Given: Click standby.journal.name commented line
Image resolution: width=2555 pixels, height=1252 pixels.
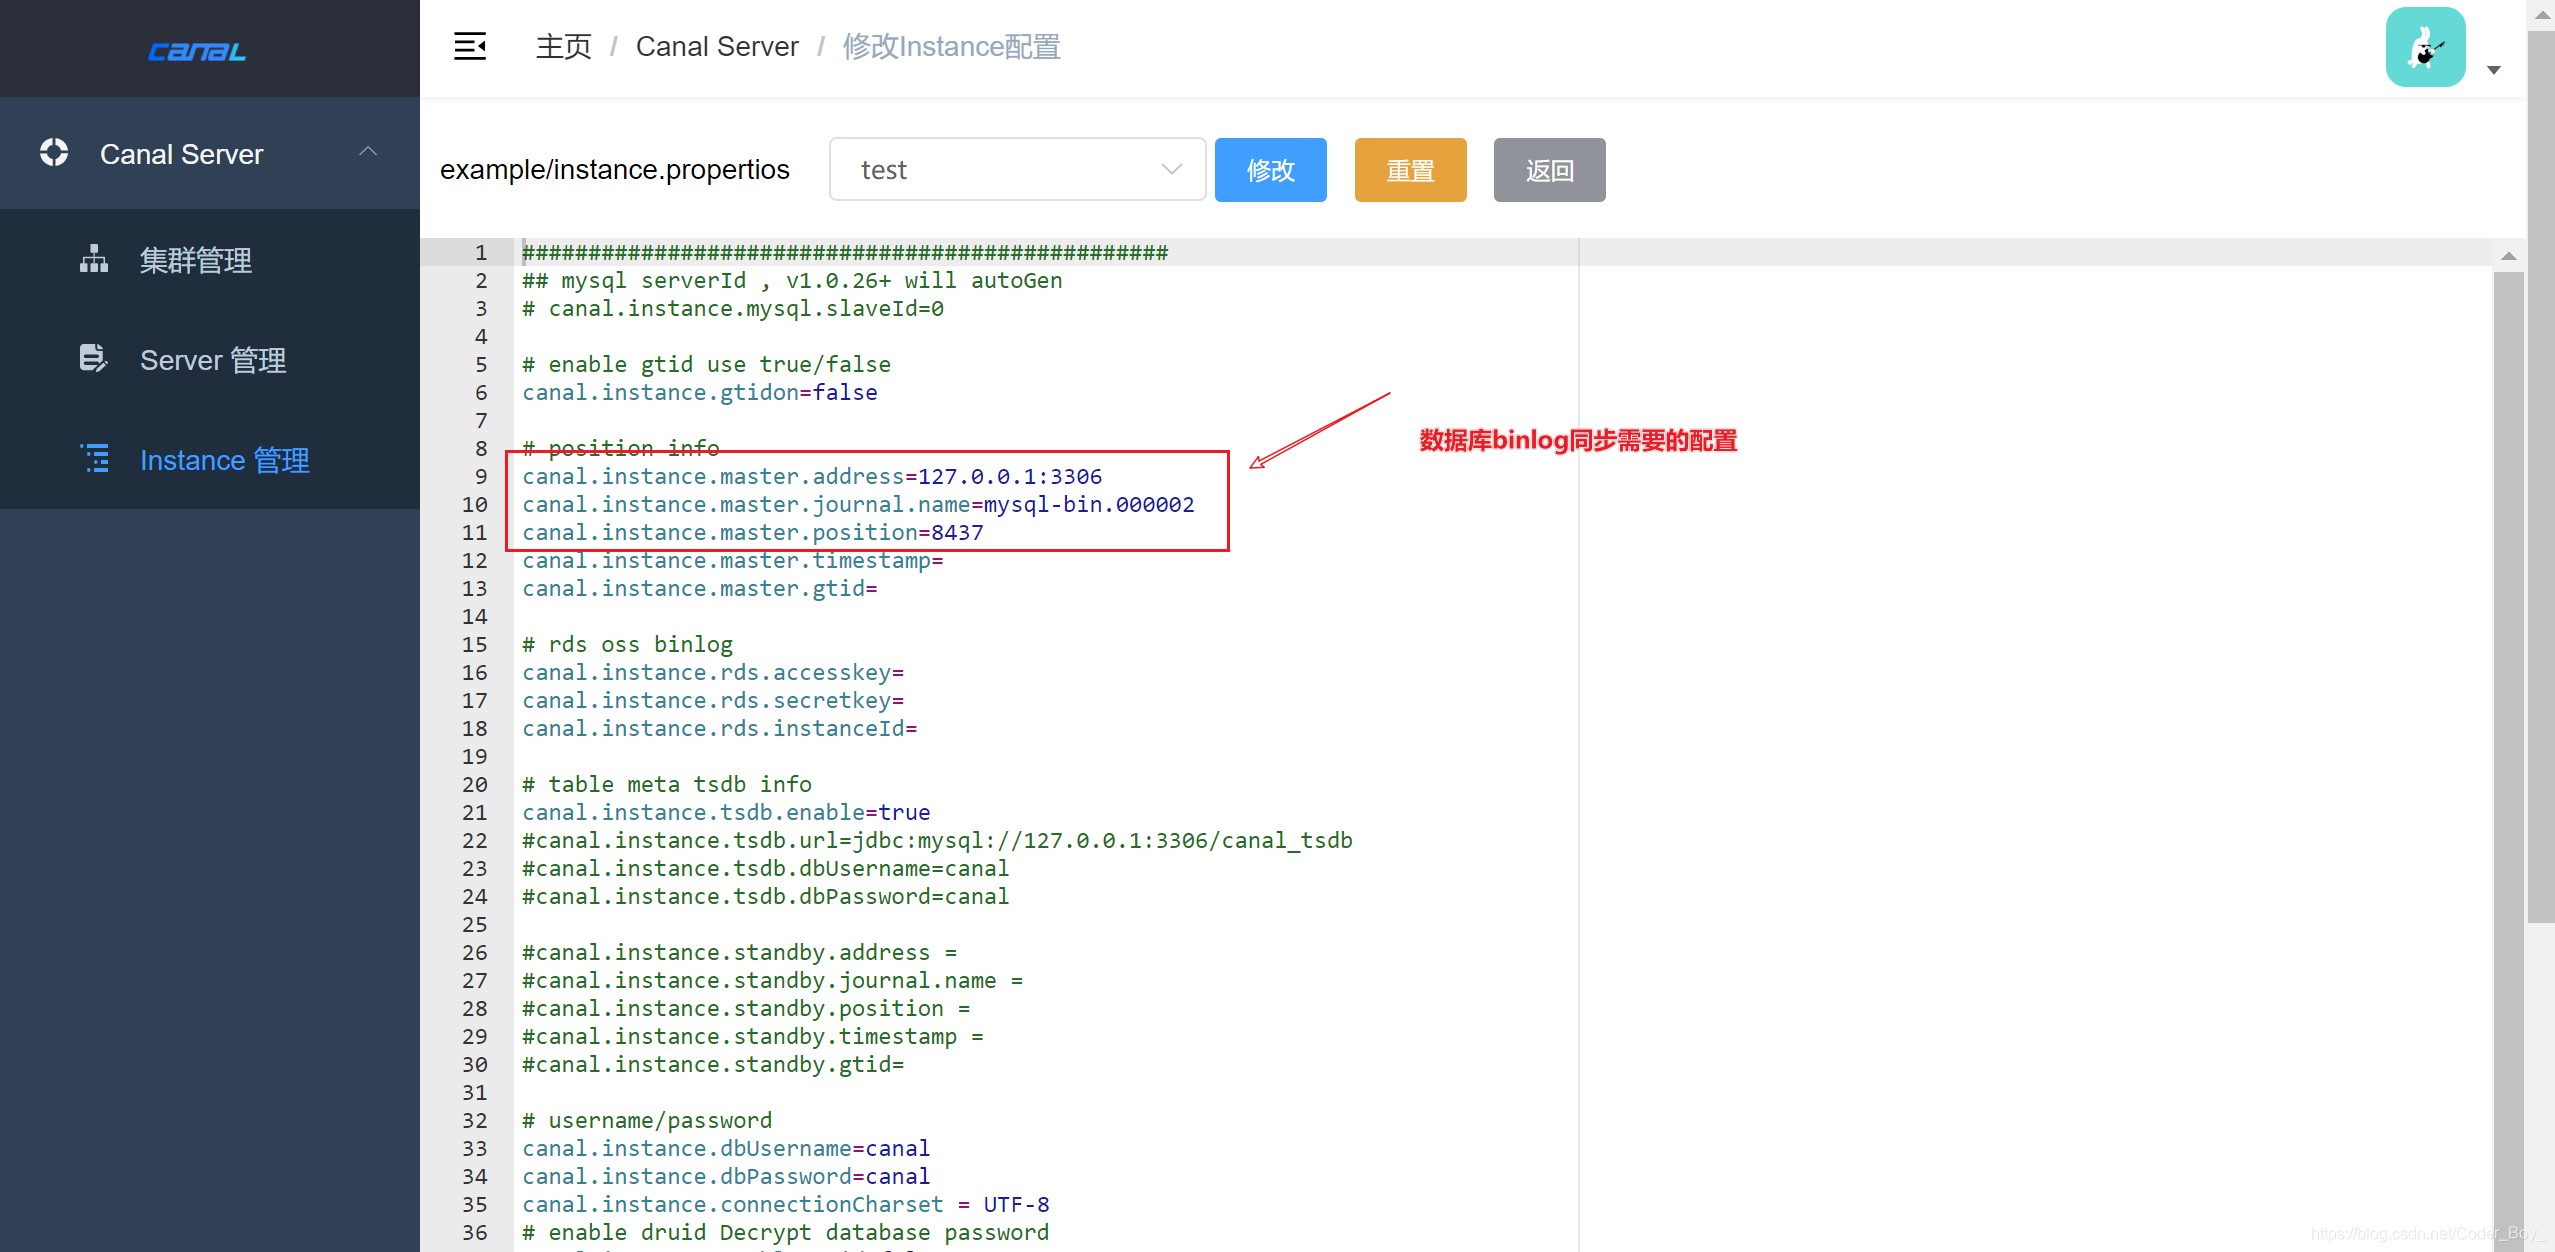Looking at the screenshot, I should [x=773, y=980].
